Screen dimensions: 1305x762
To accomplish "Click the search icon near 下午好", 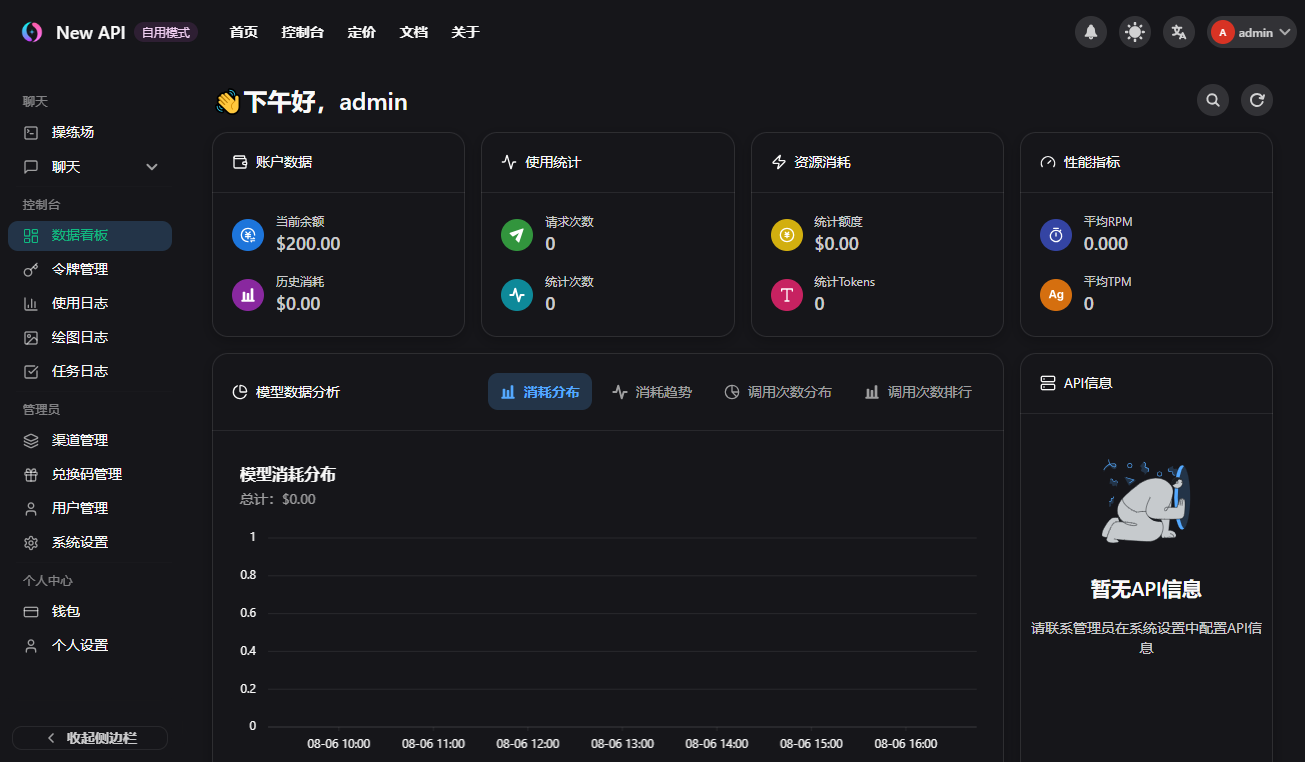I will coord(1212,100).
